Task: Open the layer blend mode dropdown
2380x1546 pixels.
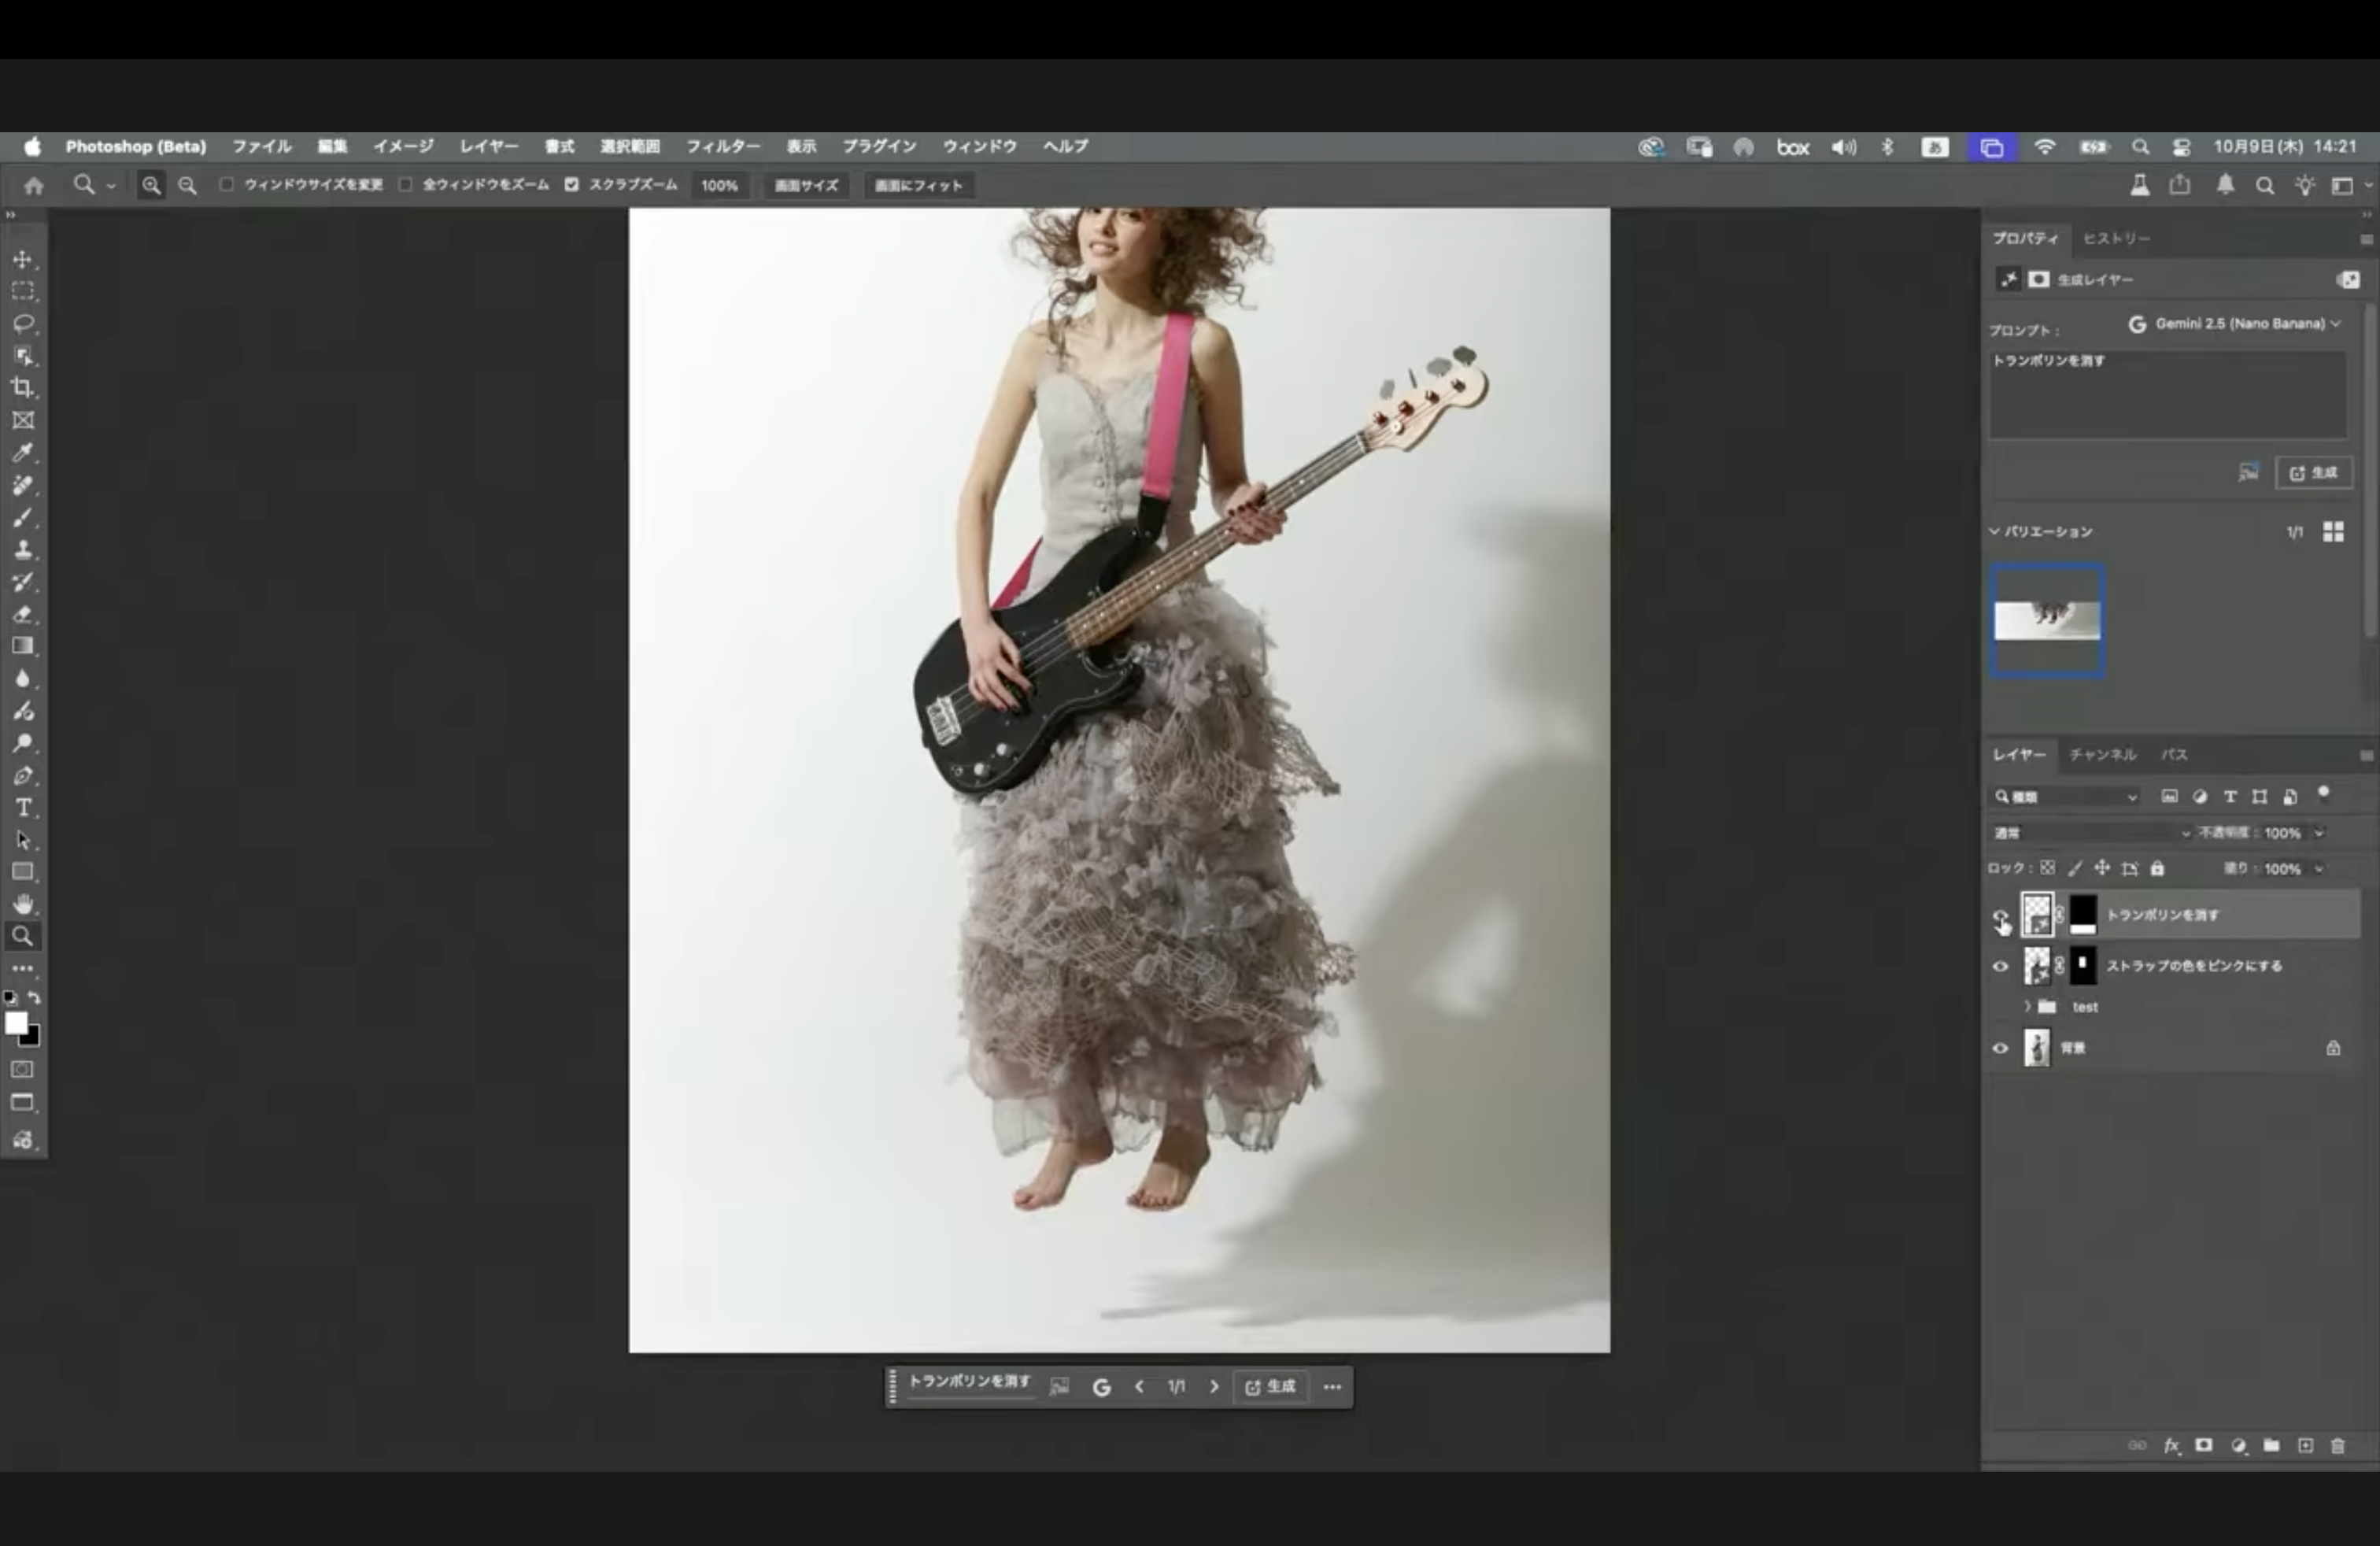Action: pos(2090,833)
